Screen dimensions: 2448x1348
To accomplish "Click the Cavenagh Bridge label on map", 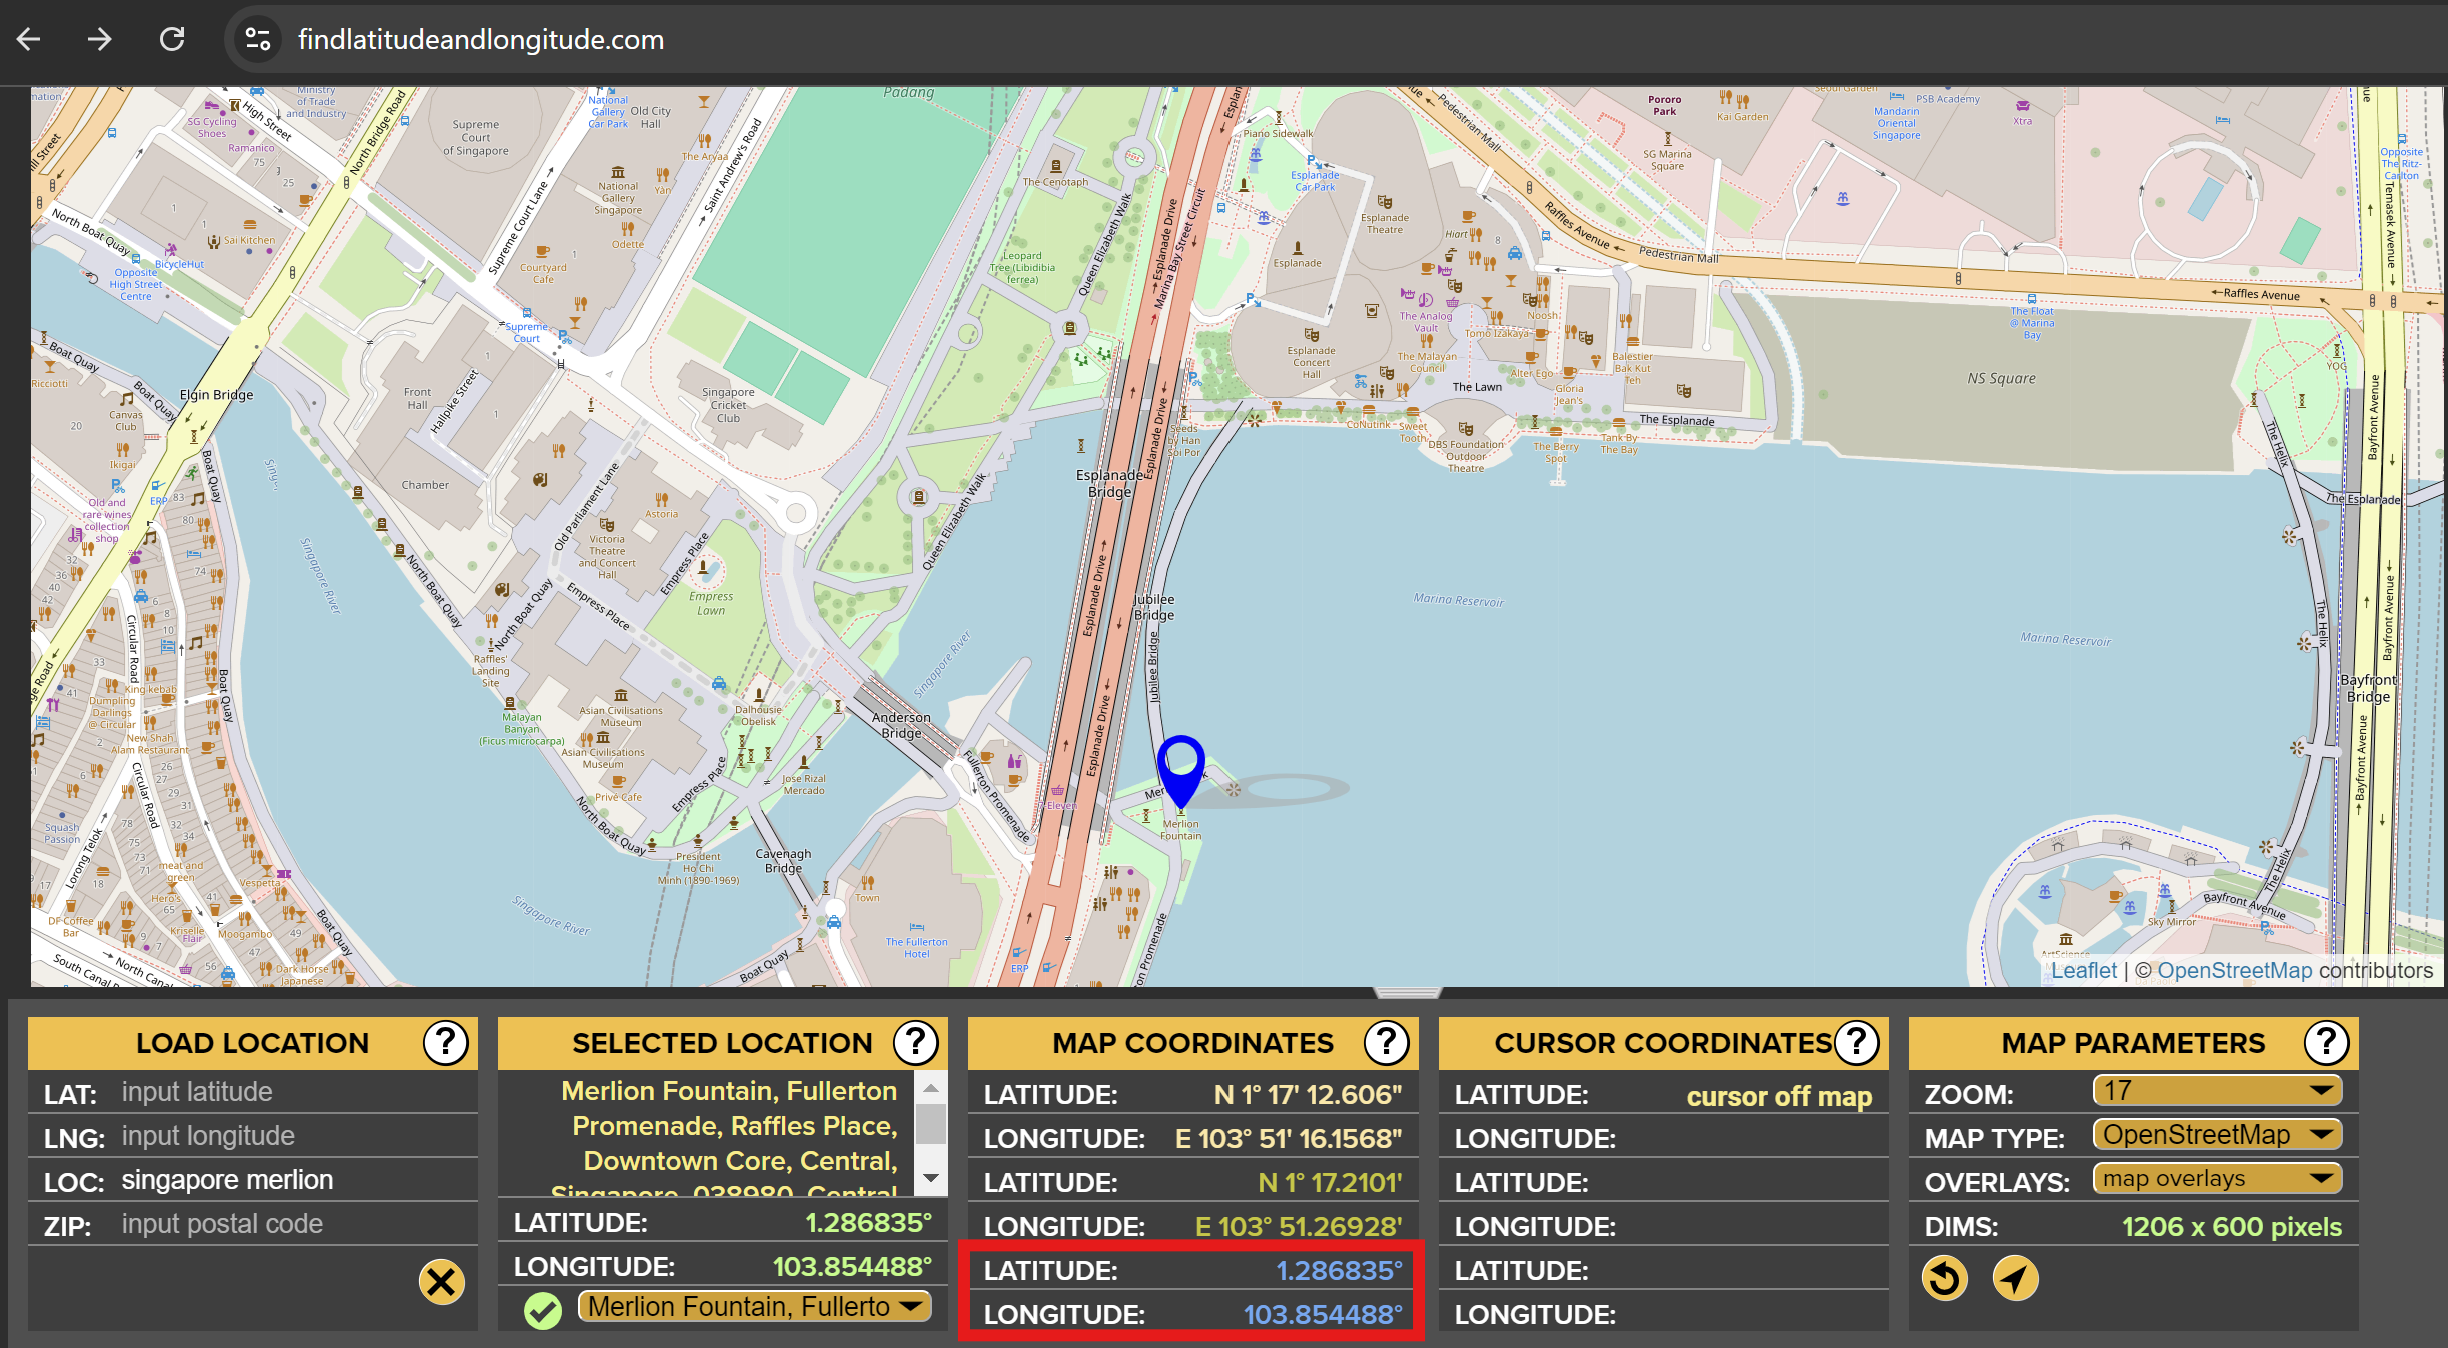I will click(783, 861).
